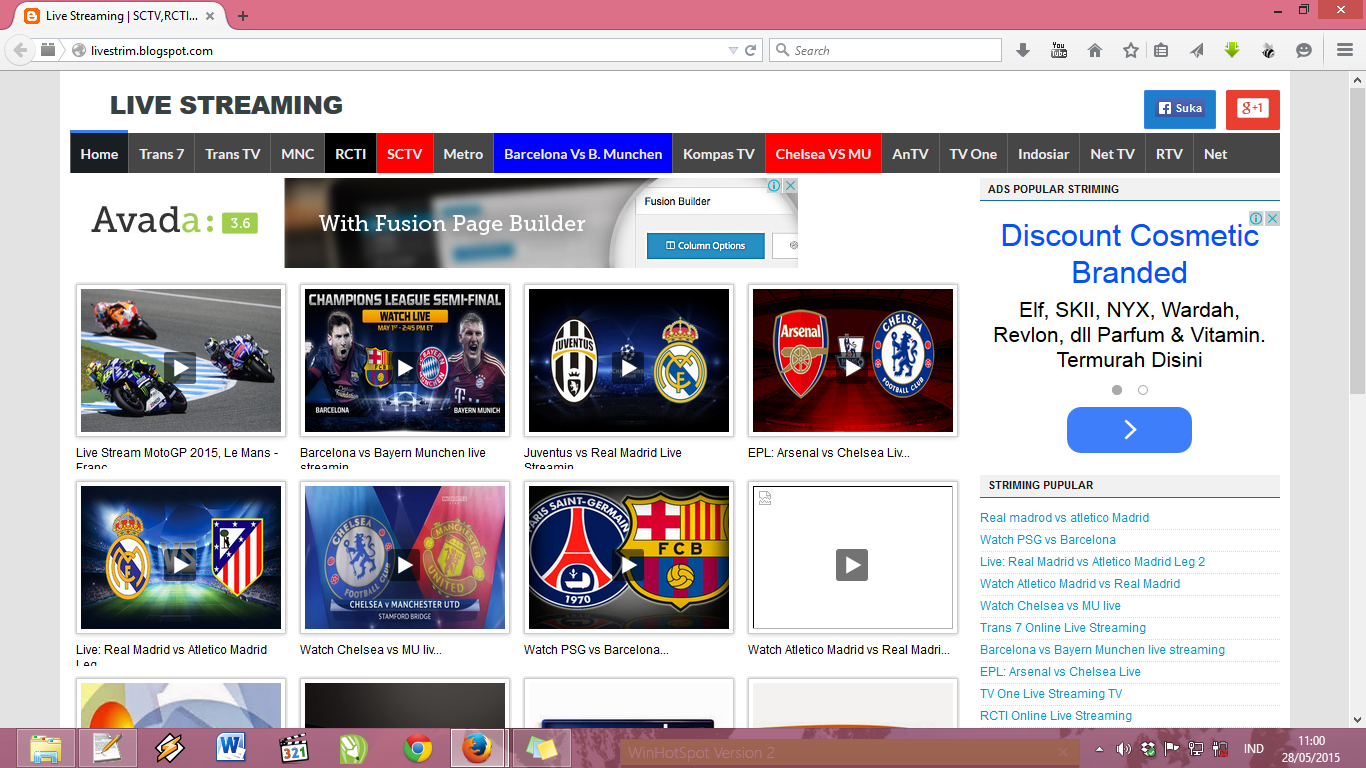The width and height of the screenshot is (1366, 768).
Task: Select Trans TV in navigation bar
Action: pos(233,154)
